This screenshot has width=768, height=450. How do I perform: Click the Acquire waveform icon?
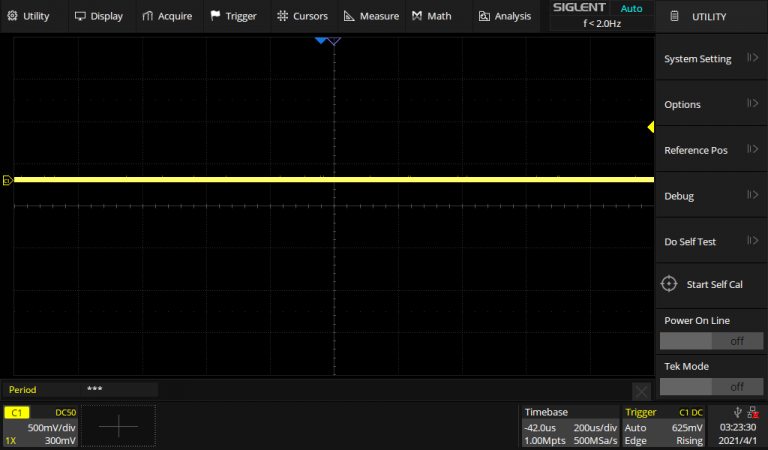pos(148,16)
